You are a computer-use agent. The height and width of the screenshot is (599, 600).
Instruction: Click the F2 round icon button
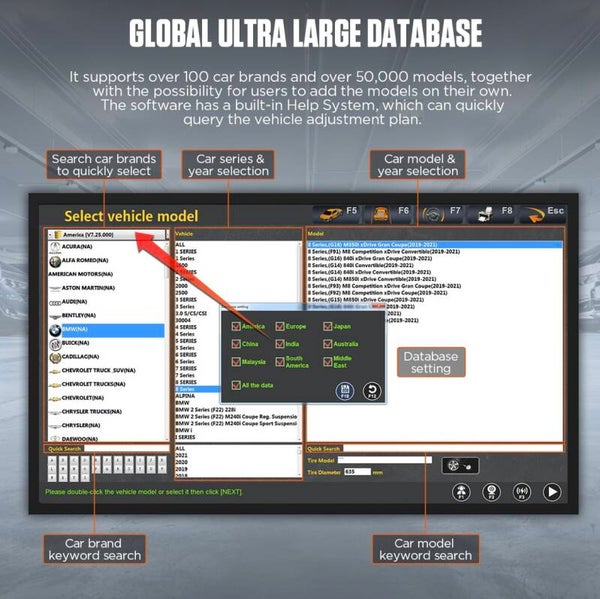coord(491,491)
